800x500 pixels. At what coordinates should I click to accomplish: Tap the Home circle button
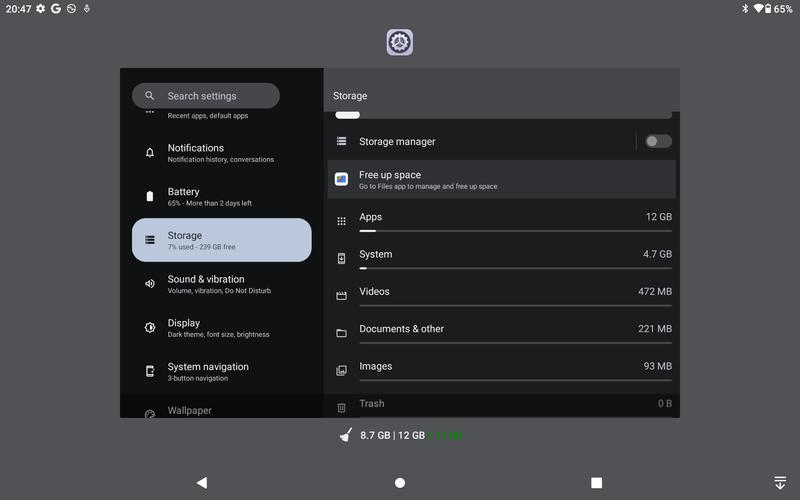coord(400,483)
